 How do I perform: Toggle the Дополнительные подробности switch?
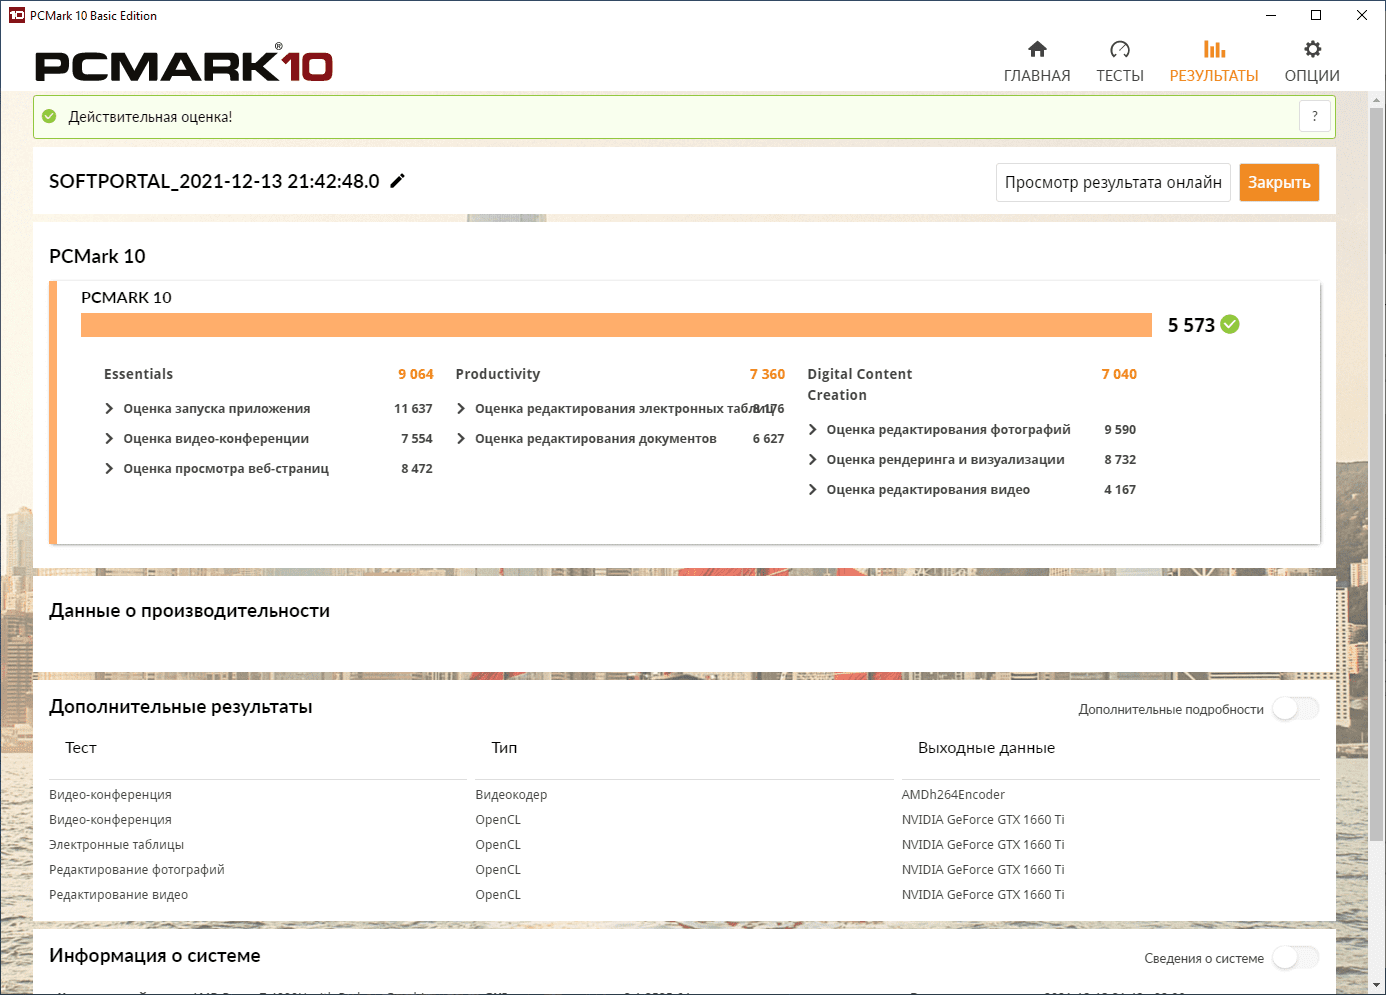(1295, 709)
